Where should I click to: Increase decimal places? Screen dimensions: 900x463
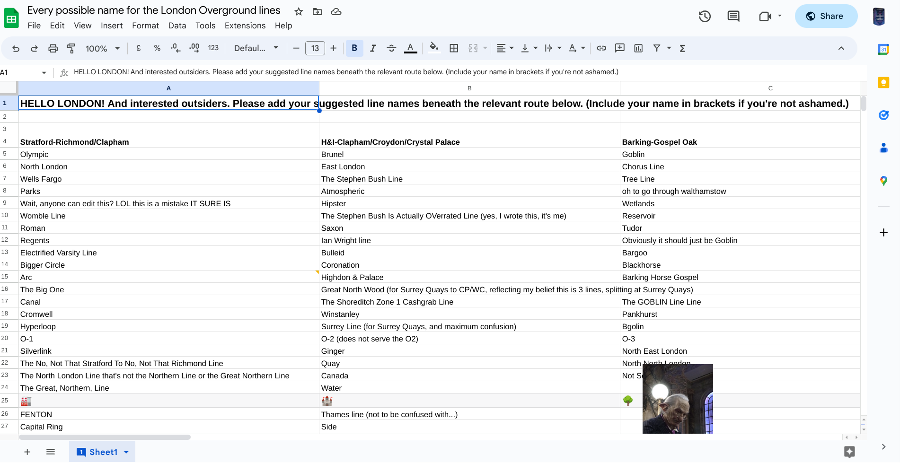194,49
